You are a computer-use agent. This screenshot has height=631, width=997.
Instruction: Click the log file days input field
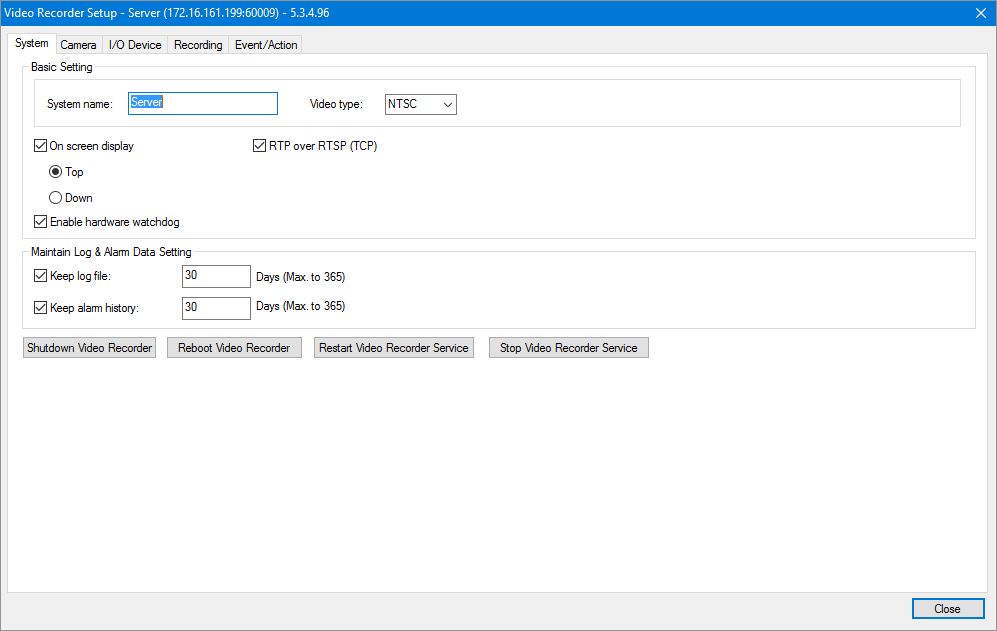[x=216, y=276]
